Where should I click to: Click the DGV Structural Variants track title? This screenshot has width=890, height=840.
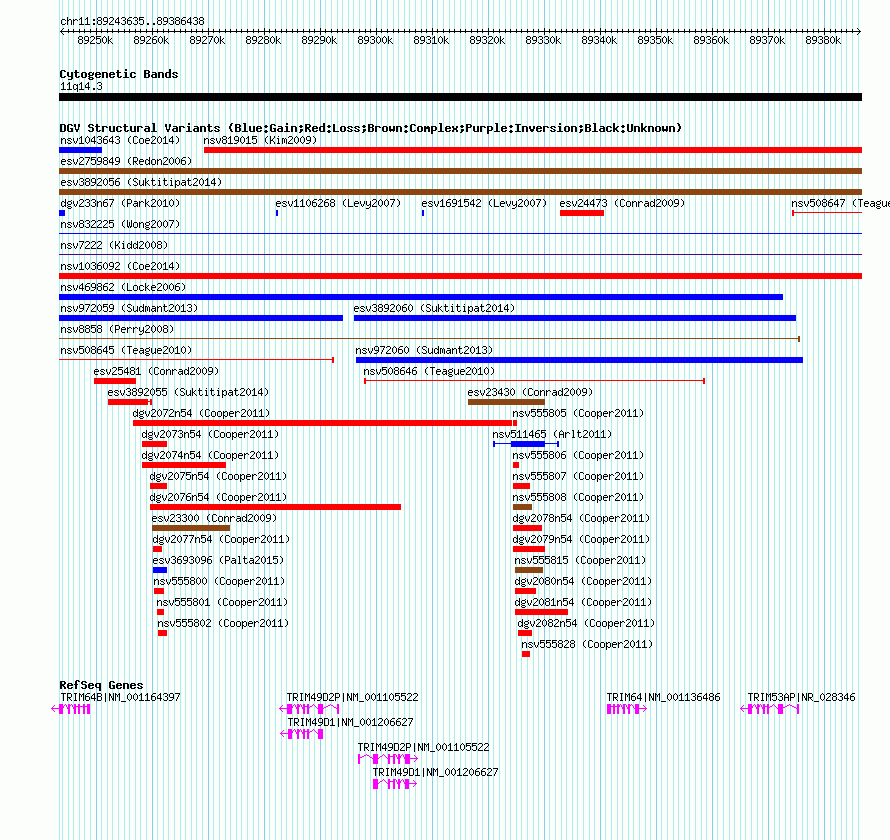click(x=371, y=128)
